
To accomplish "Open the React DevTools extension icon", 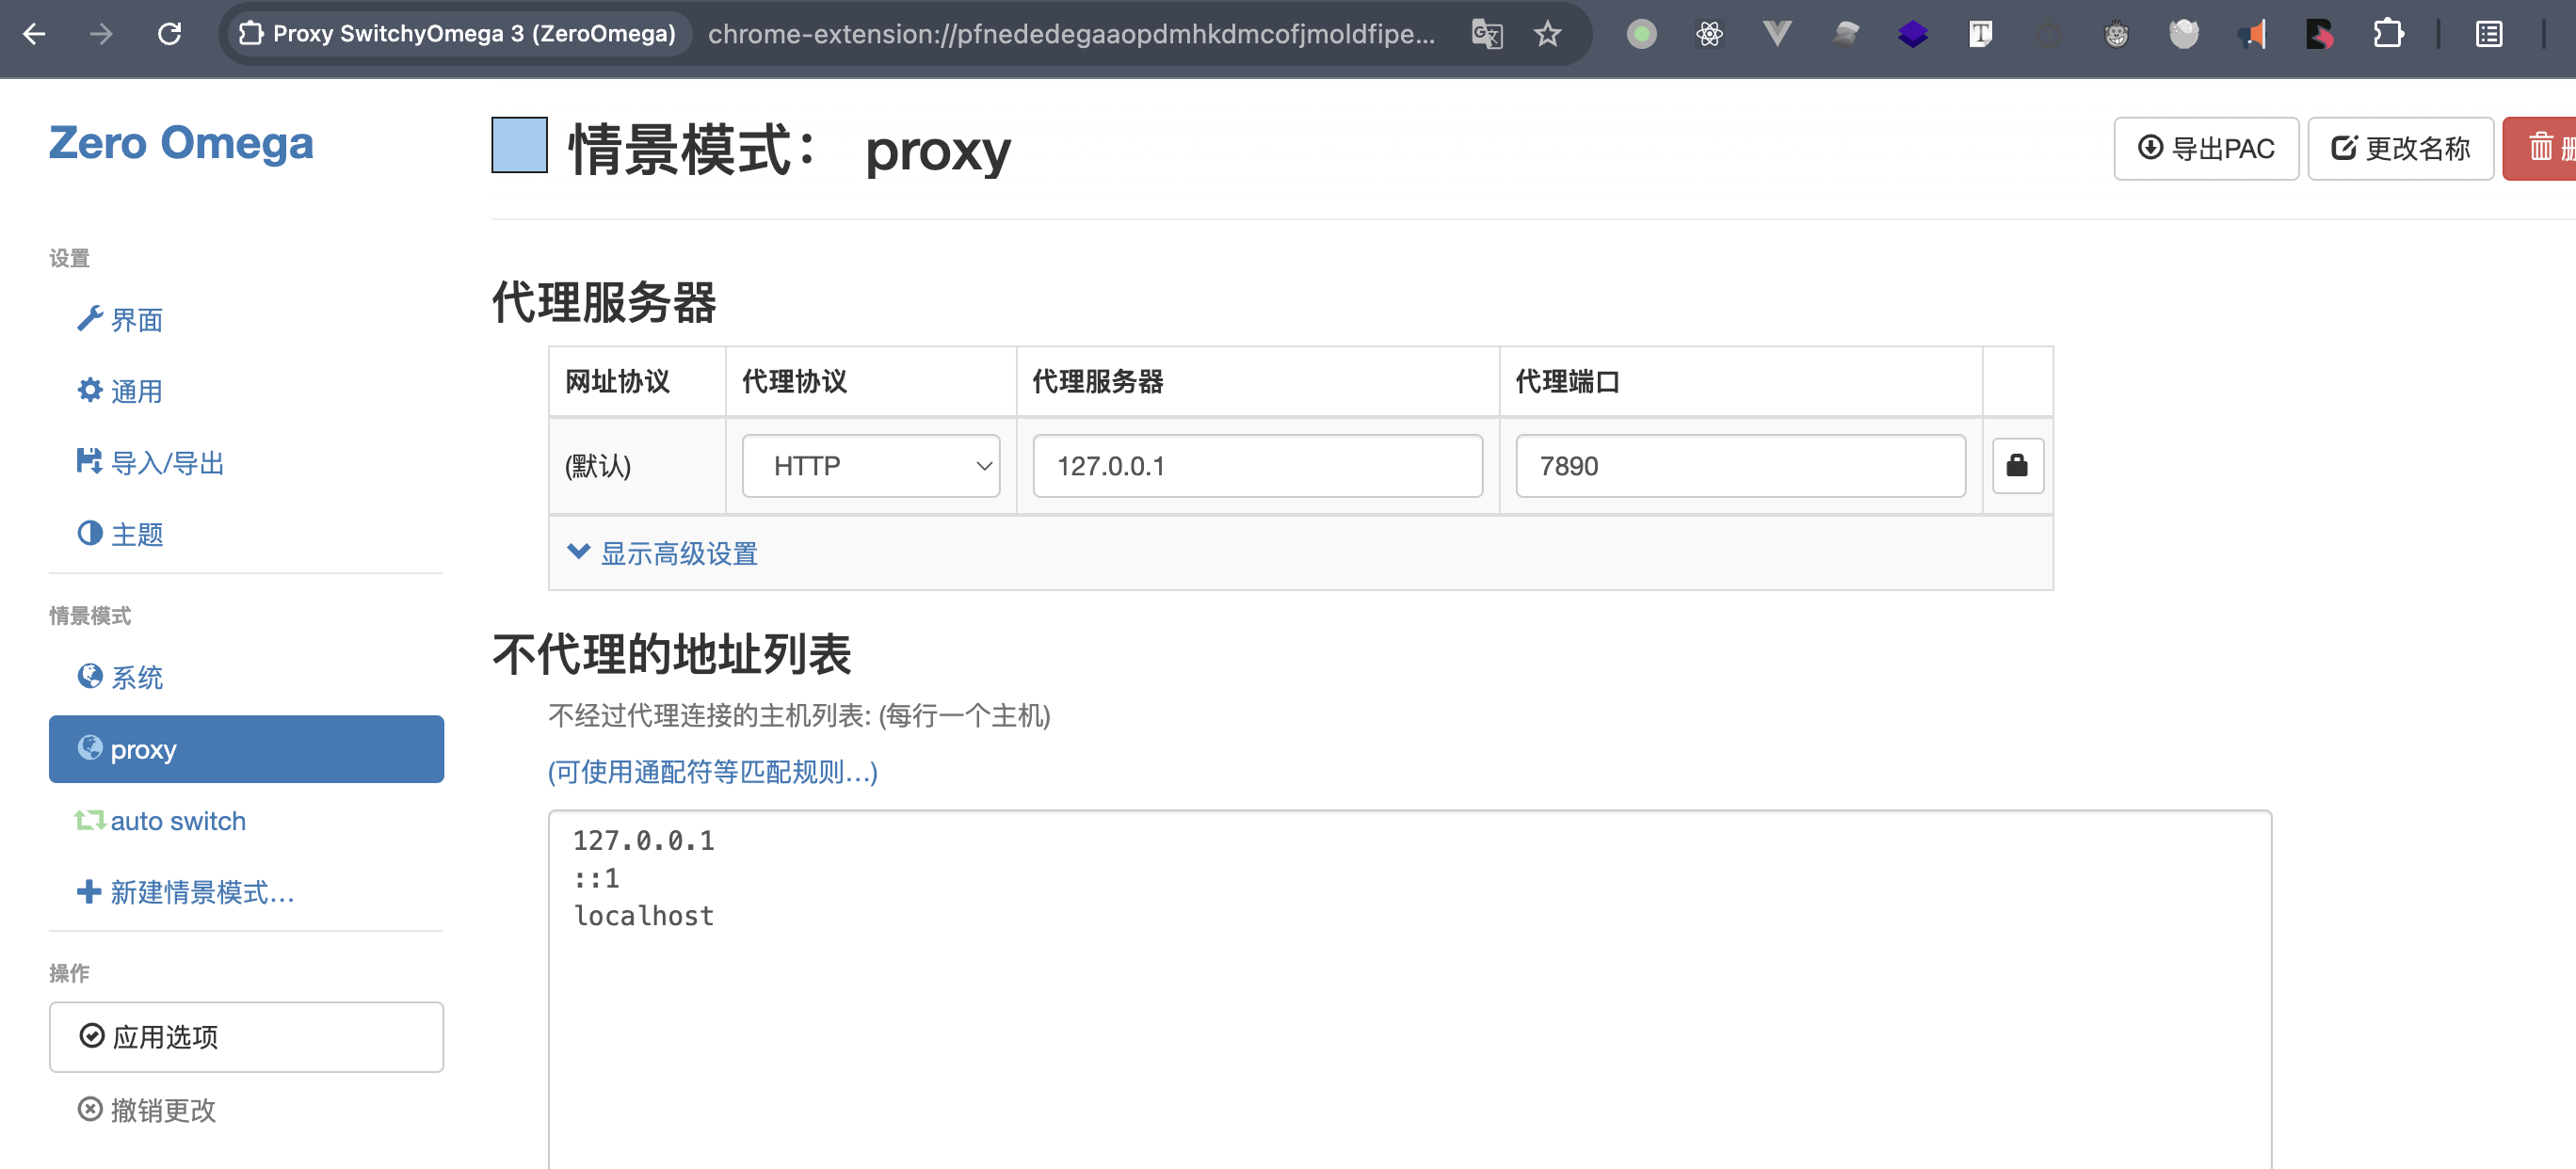I will point(1710,34).
